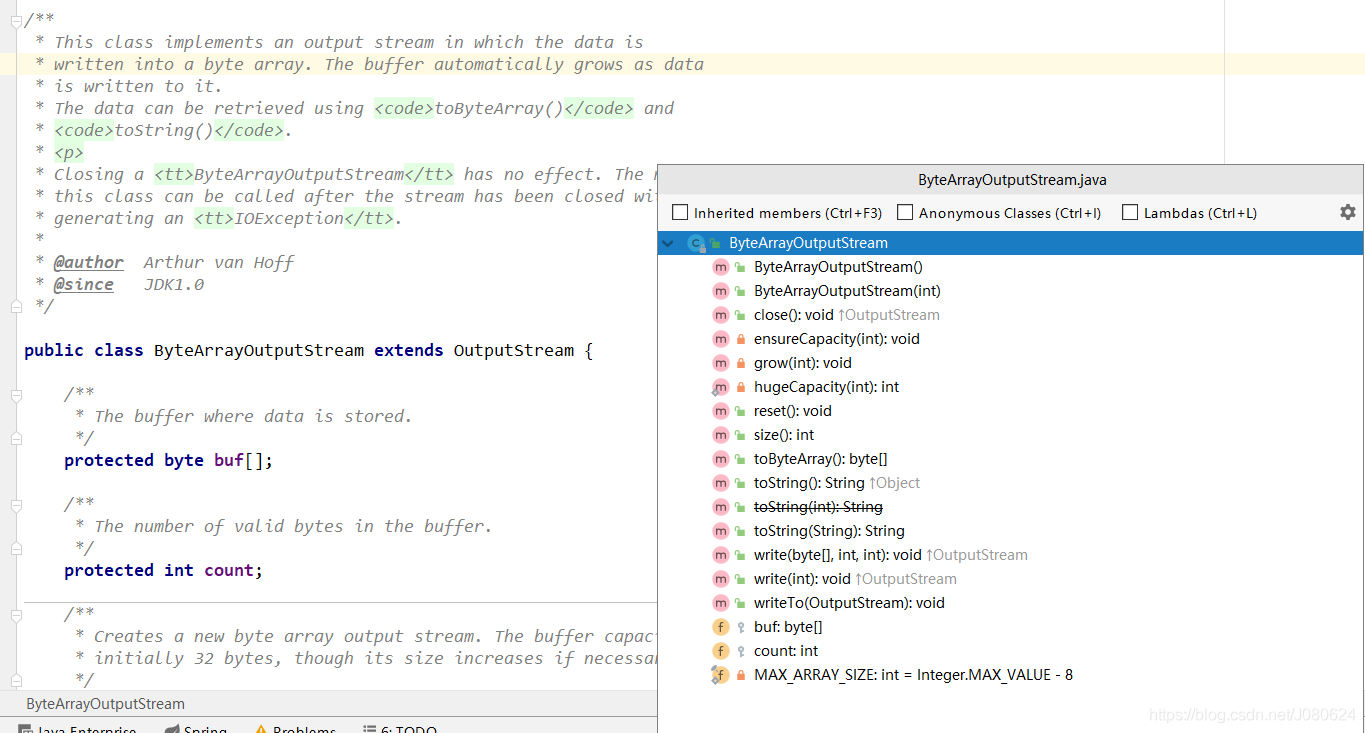The image size is (1365, 733).
Task: Click method icon of toString(String): String
Action: [x=720, y=531]
